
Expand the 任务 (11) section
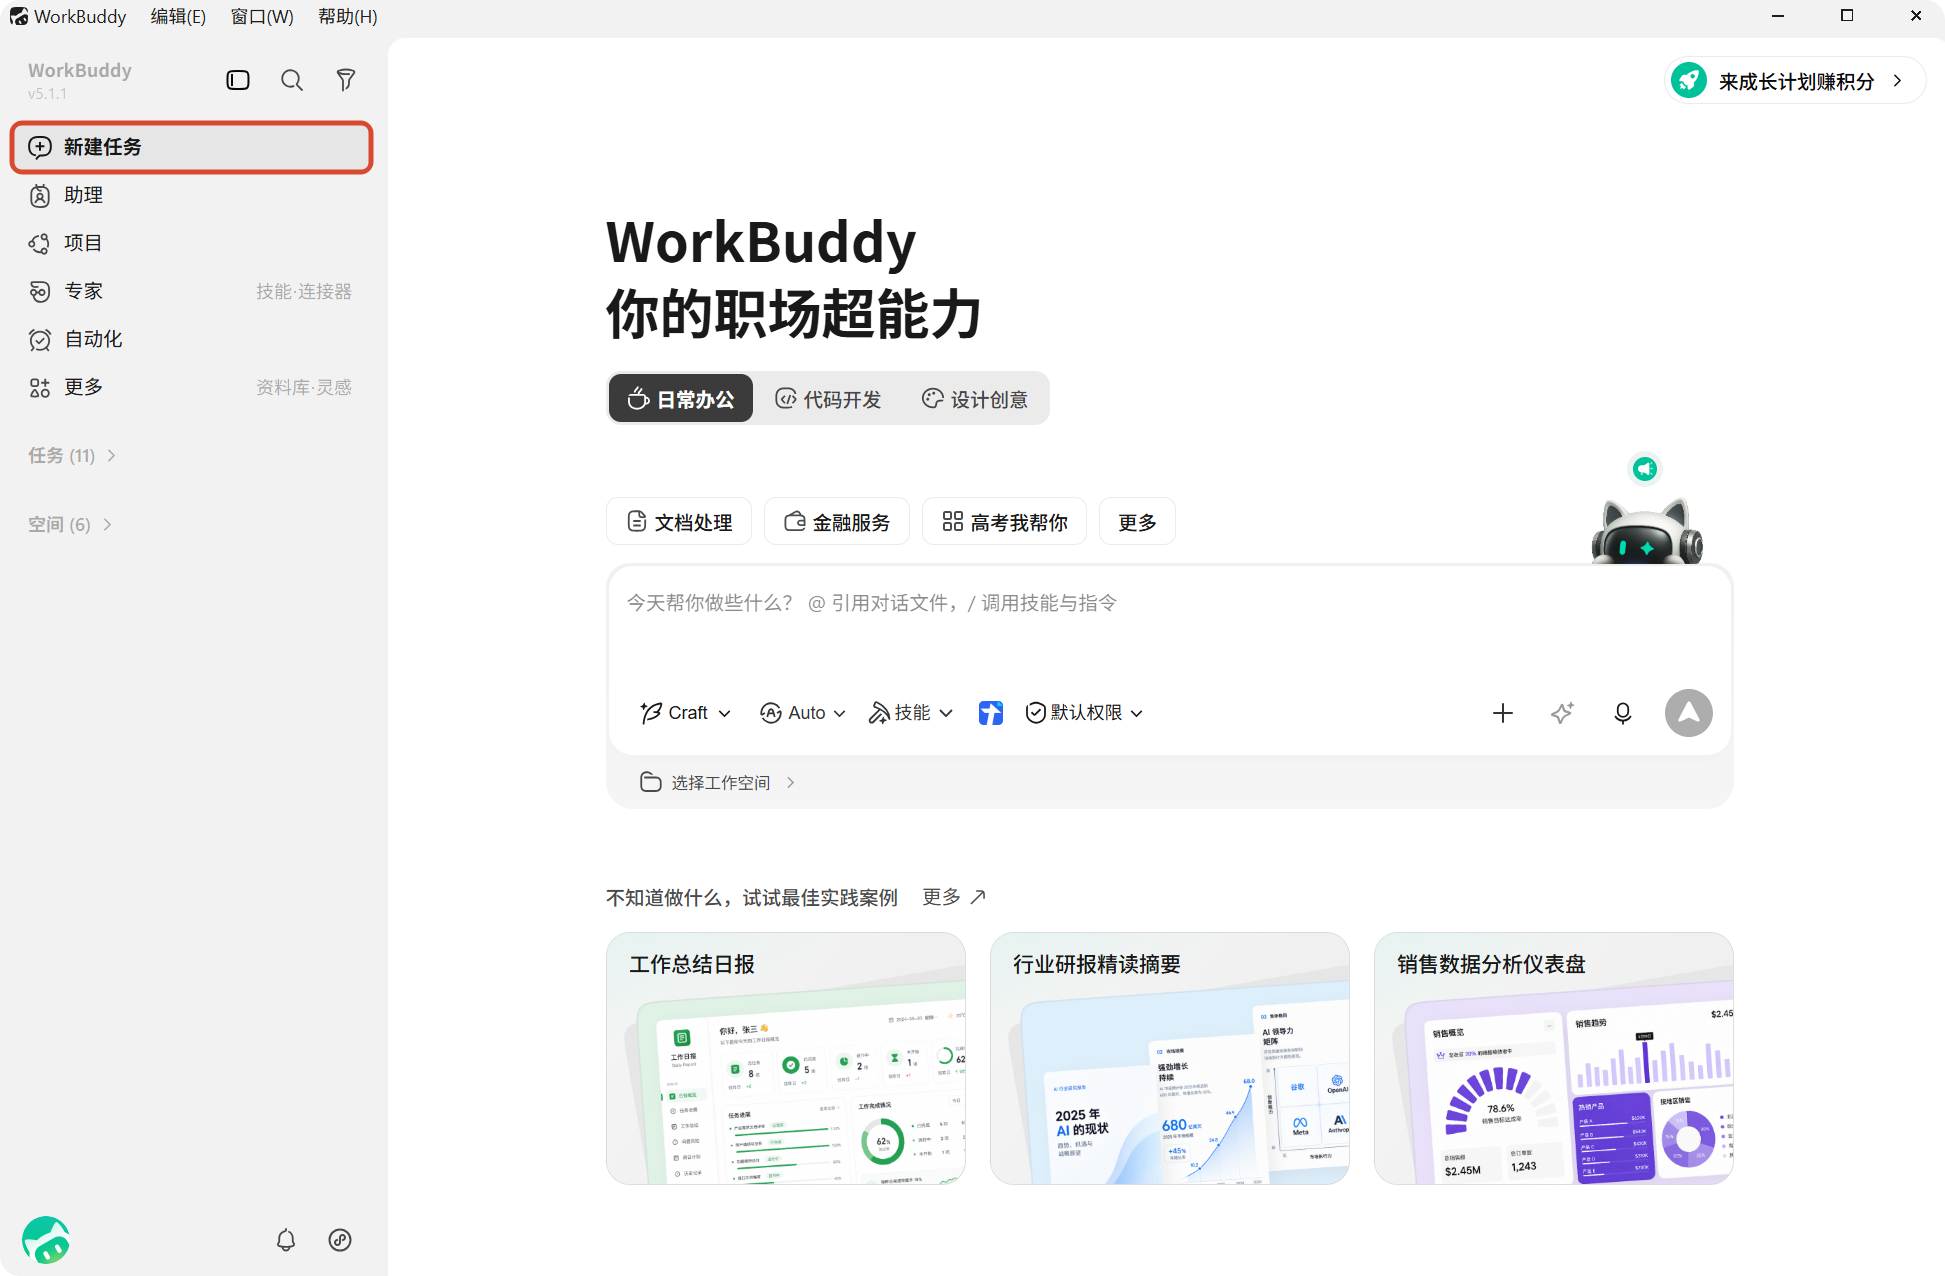(x=72, y=456)
